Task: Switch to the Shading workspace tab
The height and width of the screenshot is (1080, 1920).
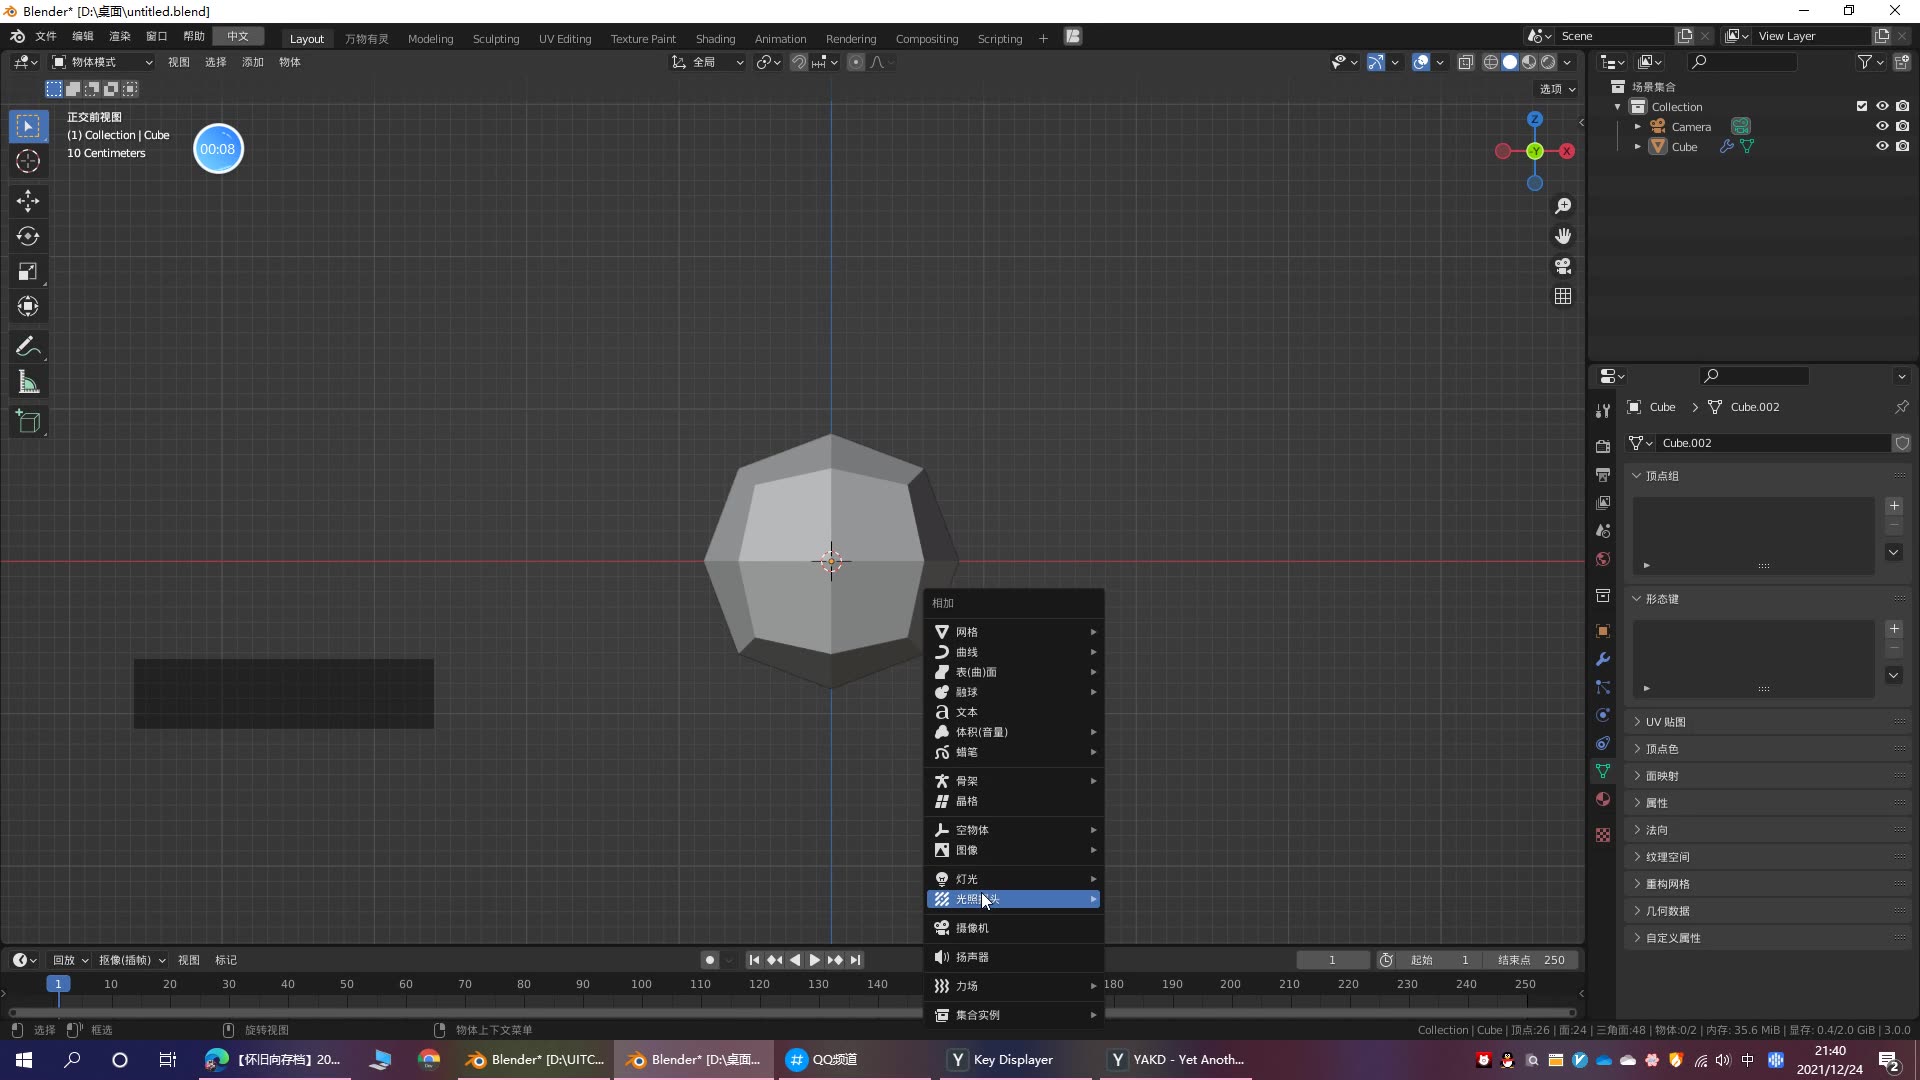Action: click(x=715, y=38)
